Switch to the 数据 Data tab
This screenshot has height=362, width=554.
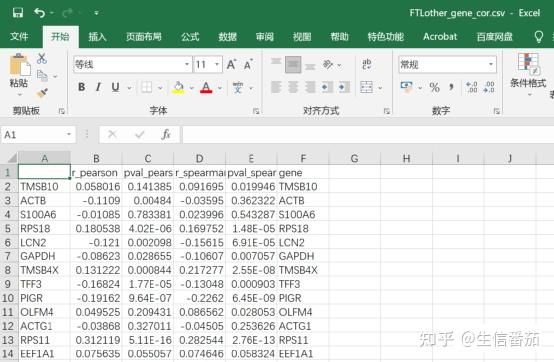(x=227, y=37)
